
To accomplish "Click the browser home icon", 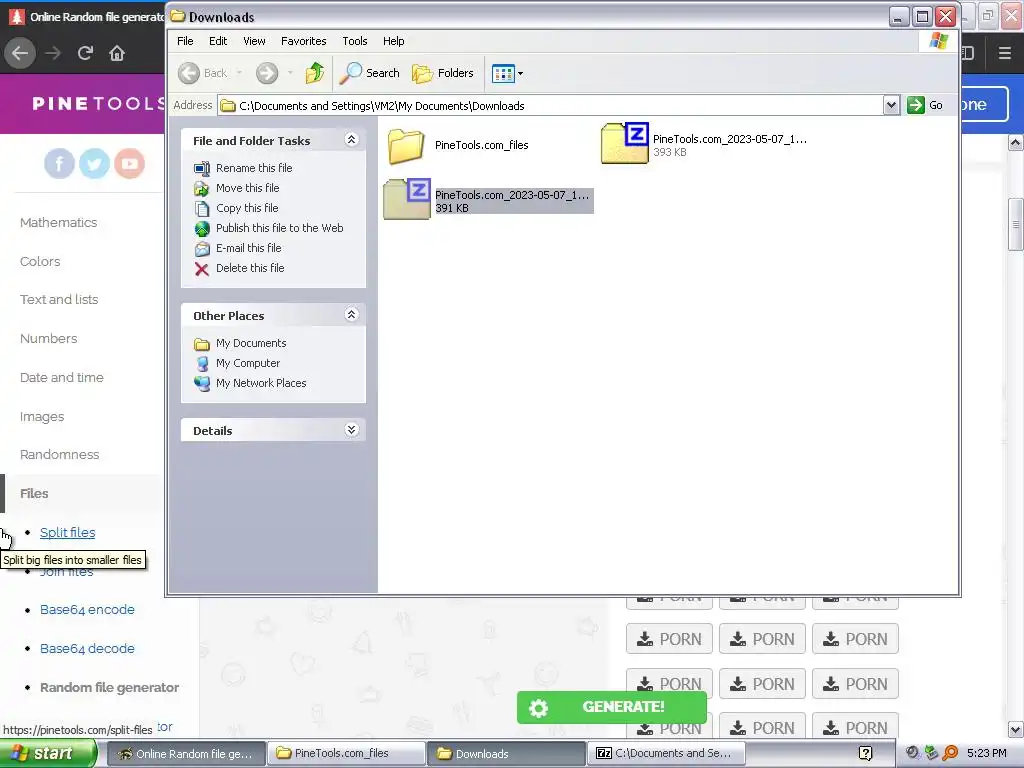I will pyautogui.click(x=117, y=53).
